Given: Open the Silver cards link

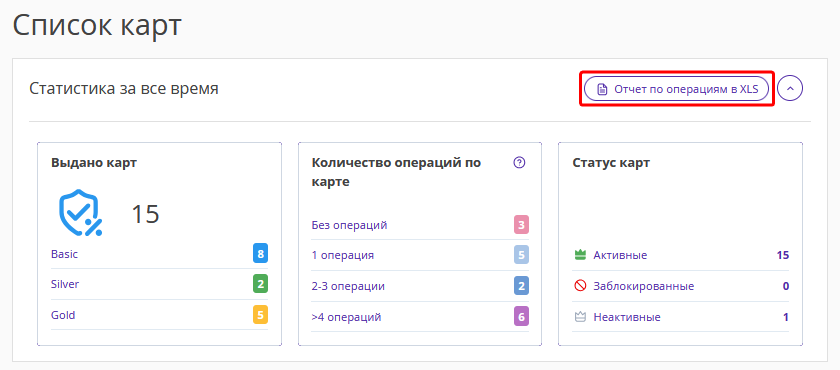Looking at the screenshot, I should [x=65, y=284].
